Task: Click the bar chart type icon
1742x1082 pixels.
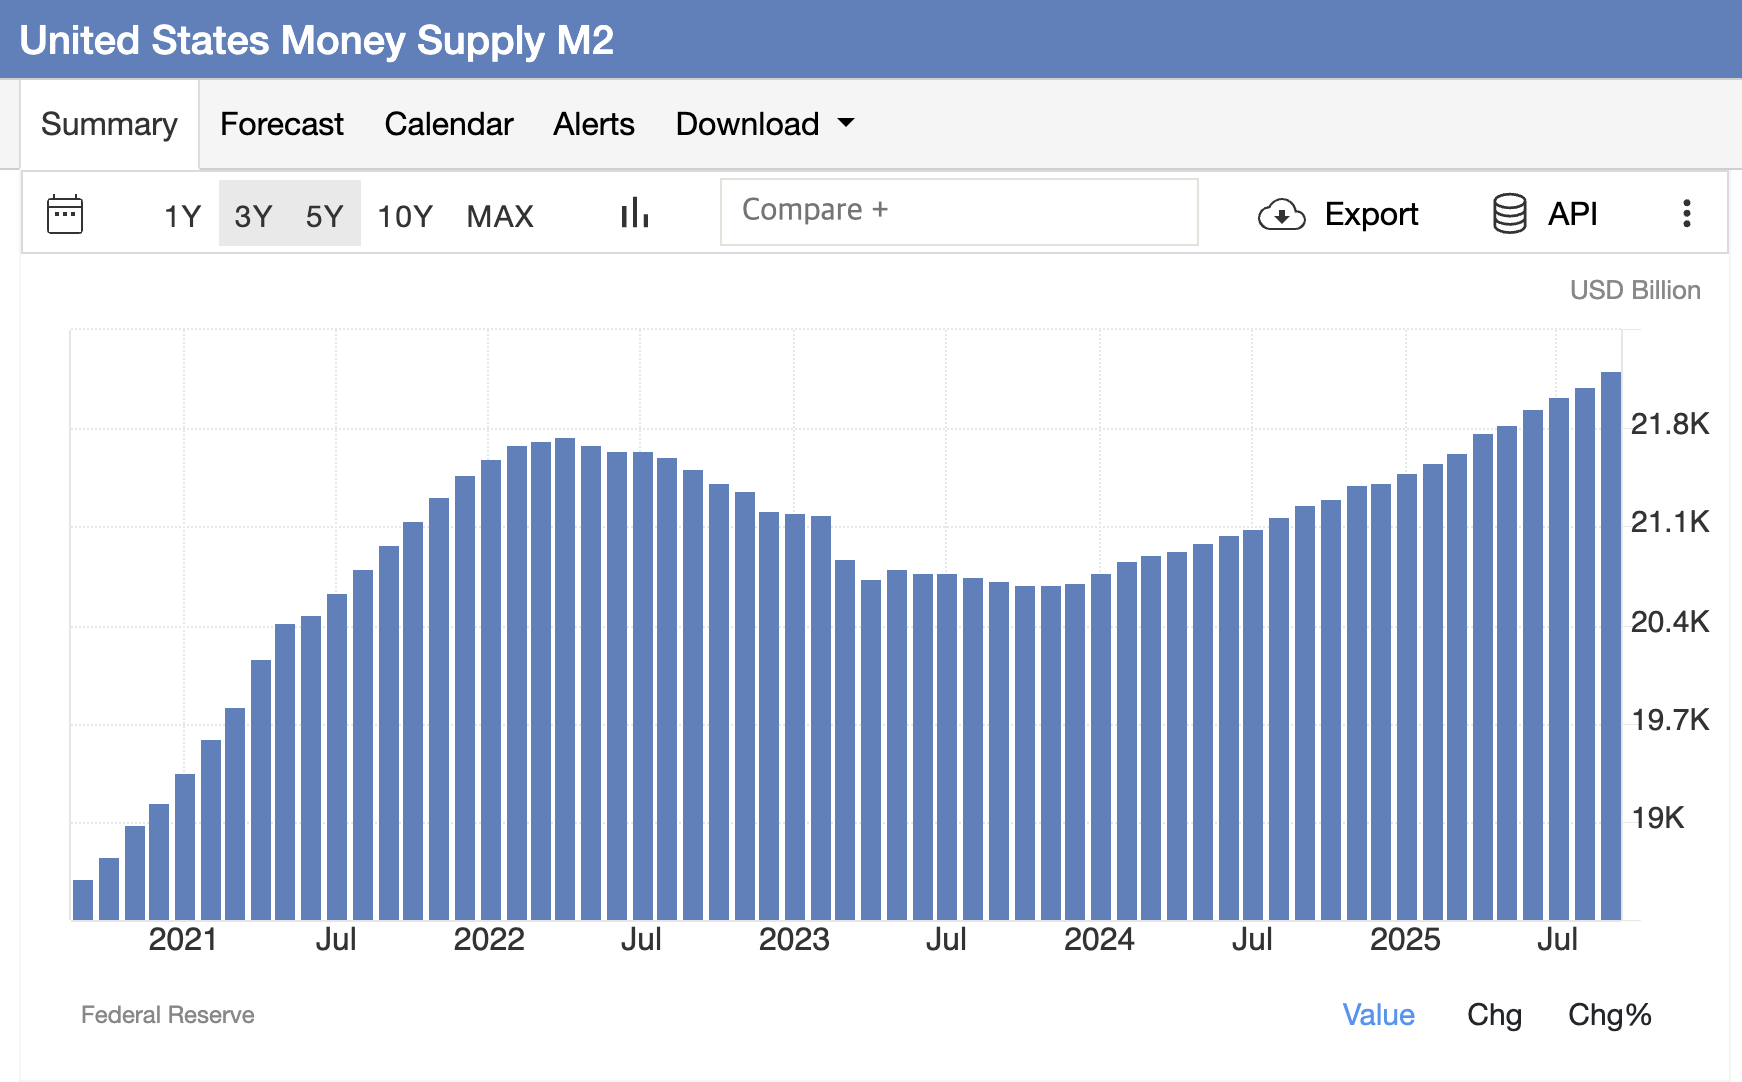Action: pos(634,213)
